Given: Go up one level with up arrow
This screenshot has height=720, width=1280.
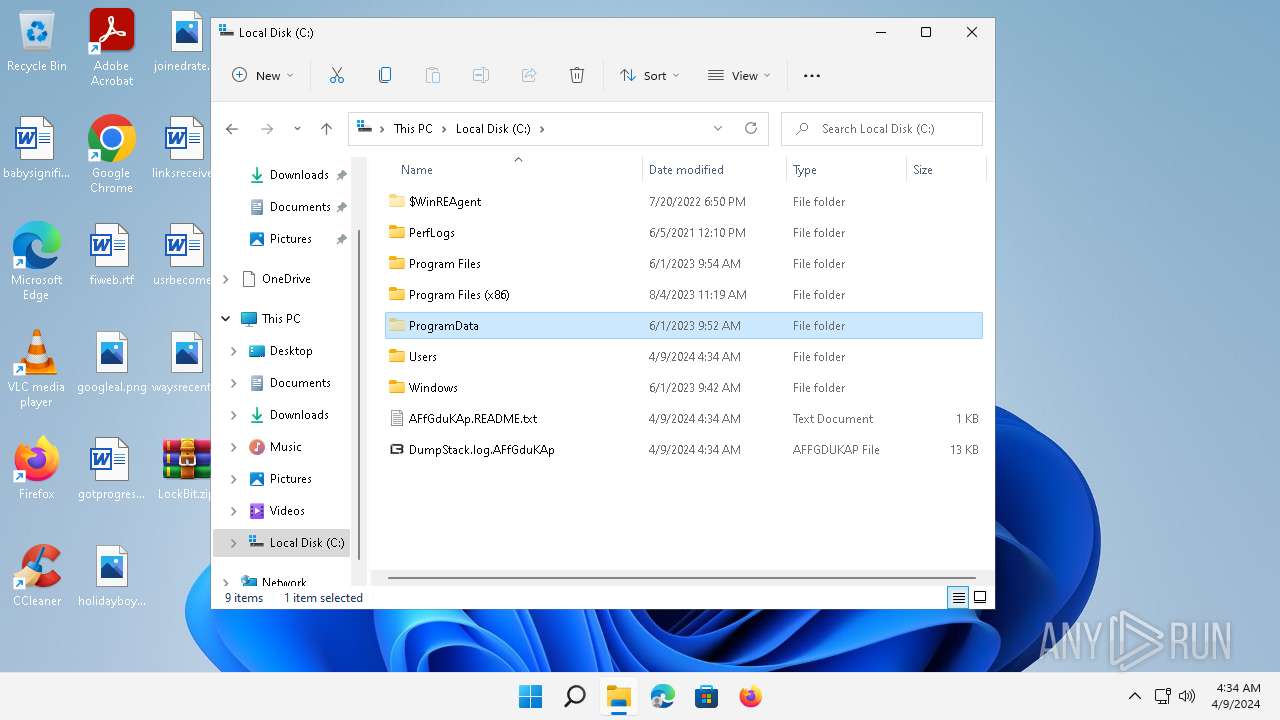Looking at the screenshot, I should pos(326,129).
